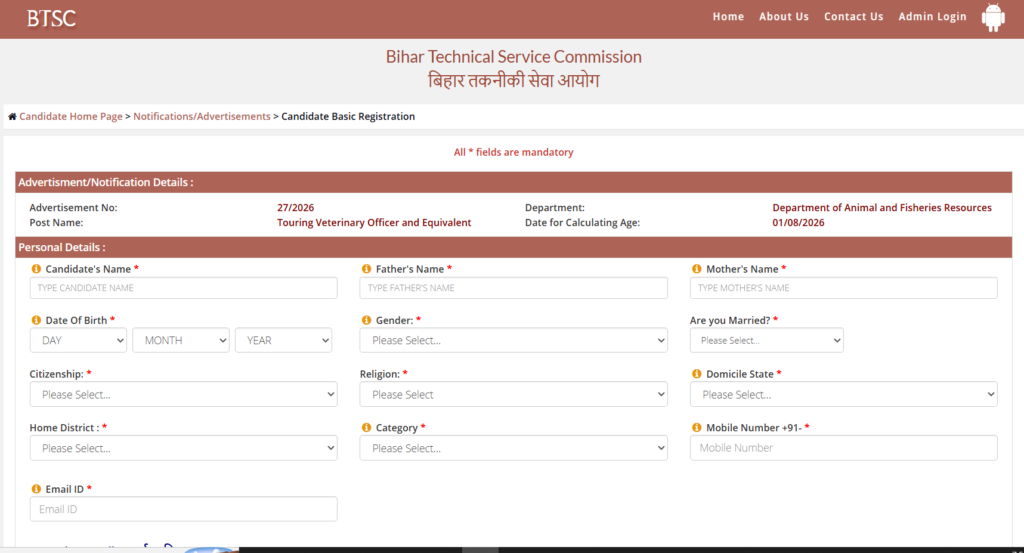Expand the Gender dropdown
1024x553 pixels.
(513, 340)
